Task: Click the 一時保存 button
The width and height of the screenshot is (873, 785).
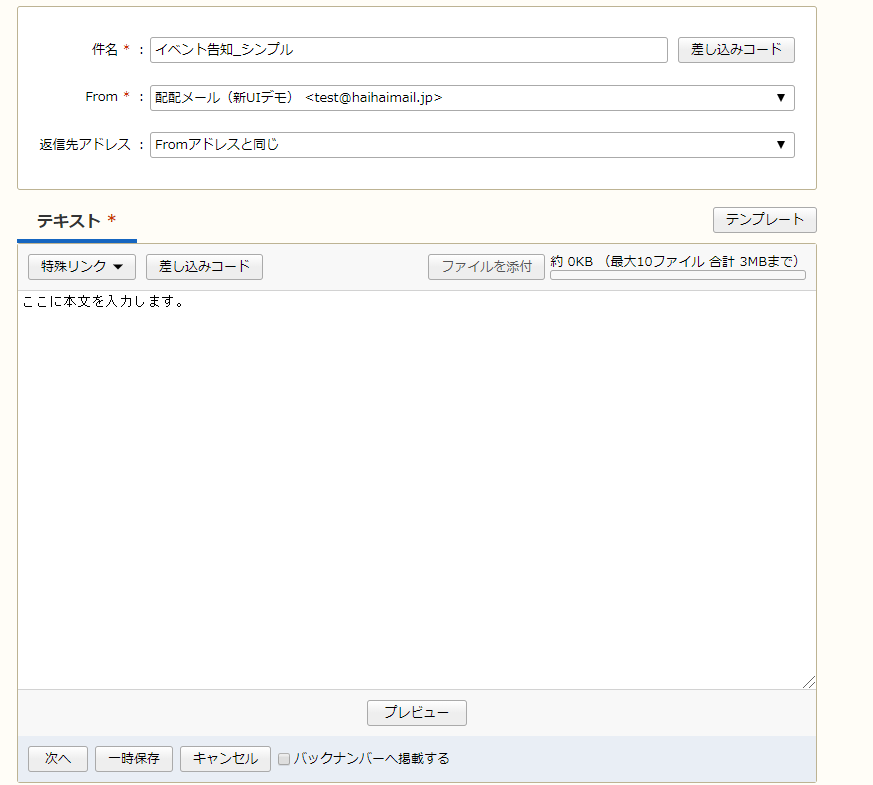Action: pyautogui.click(x=134, y=759)
